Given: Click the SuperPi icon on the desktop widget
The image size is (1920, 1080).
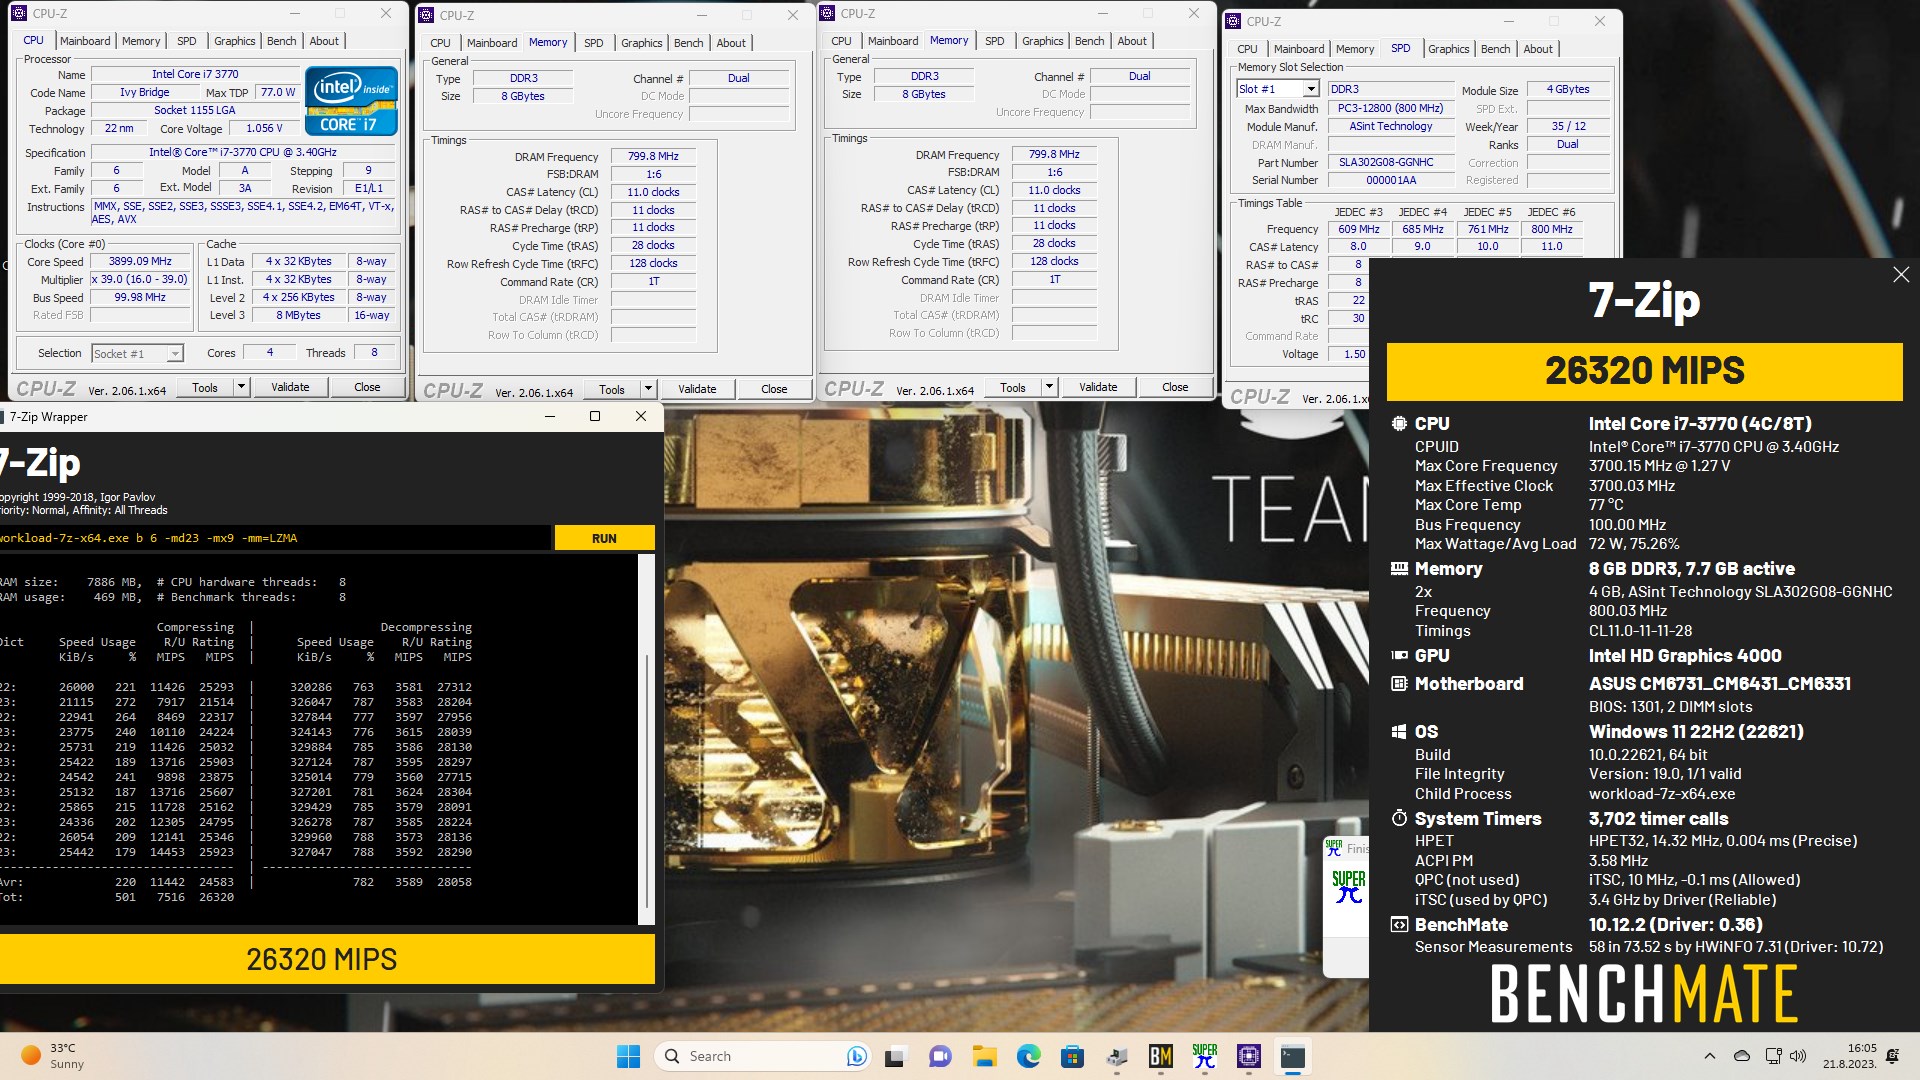Looking at the screenshot, I should click(1348, 886).
